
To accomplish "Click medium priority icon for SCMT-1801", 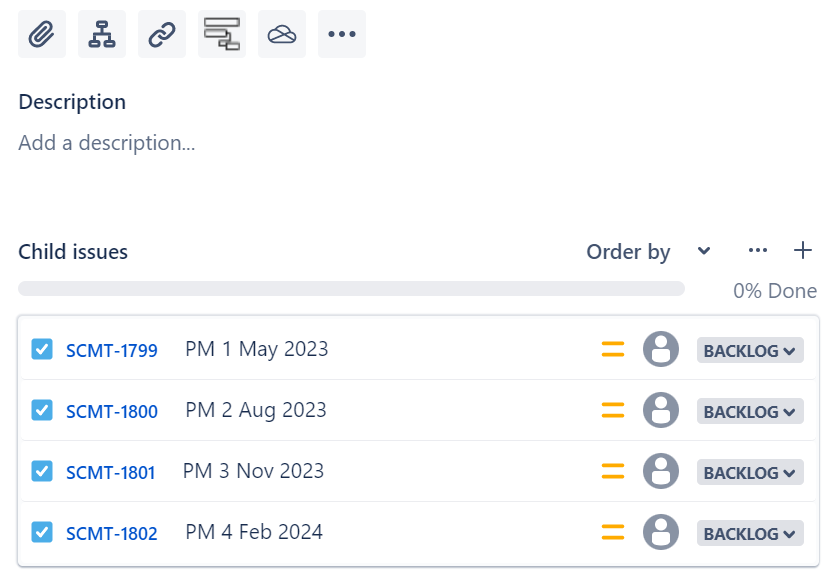I will 613,471.
